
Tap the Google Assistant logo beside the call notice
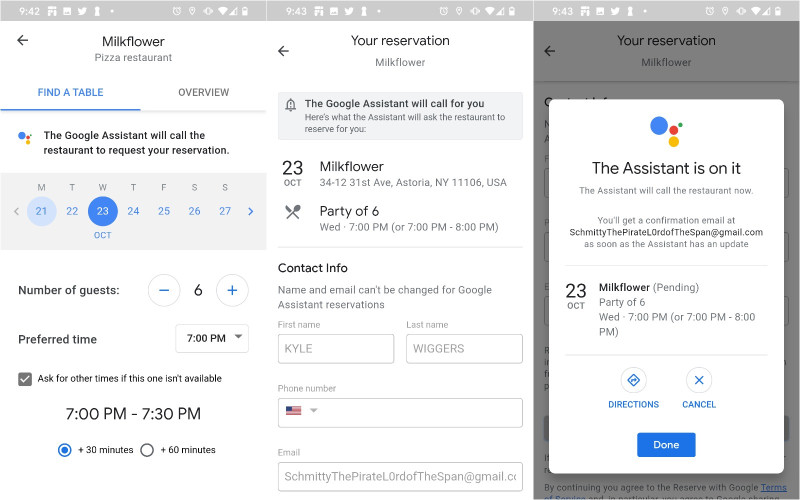pyautogui.click(x=24, y=138)
